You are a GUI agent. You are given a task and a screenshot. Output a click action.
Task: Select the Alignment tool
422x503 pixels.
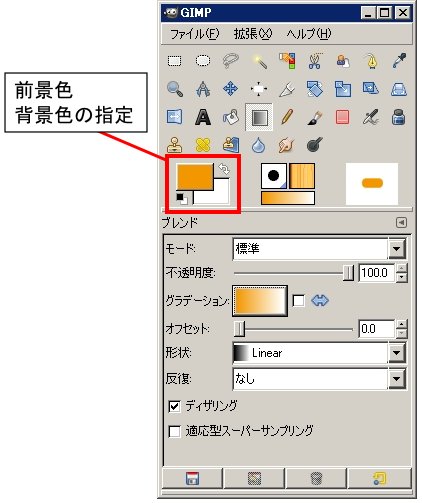pyautogui.click(x=259, y=89)
